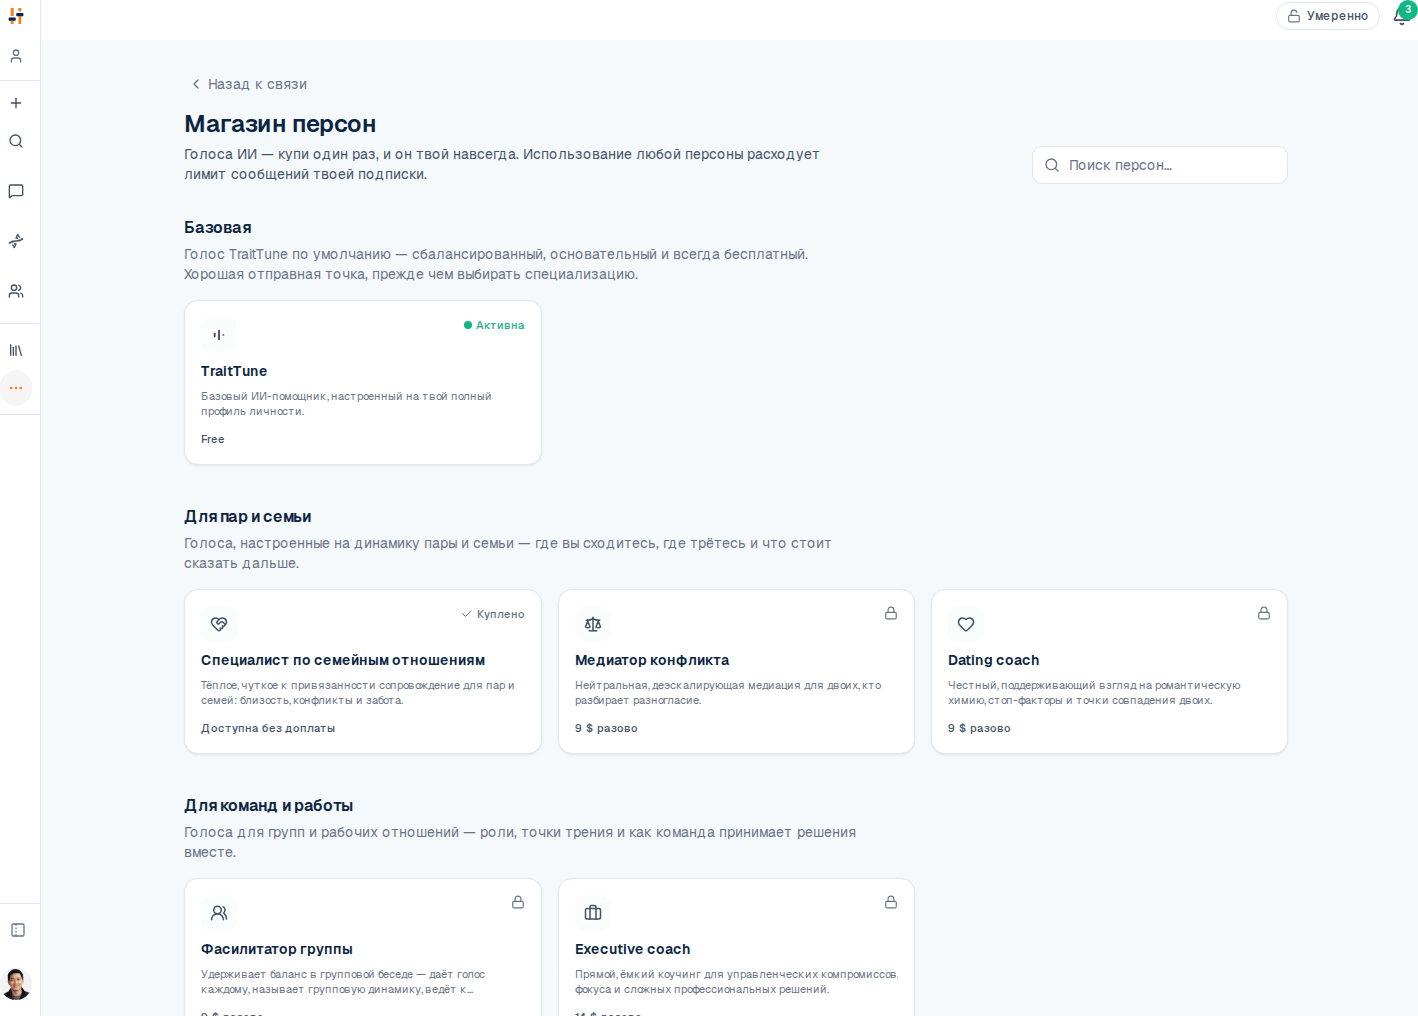
Task: Click the plus icon to create new
Action: coord(16,103)
